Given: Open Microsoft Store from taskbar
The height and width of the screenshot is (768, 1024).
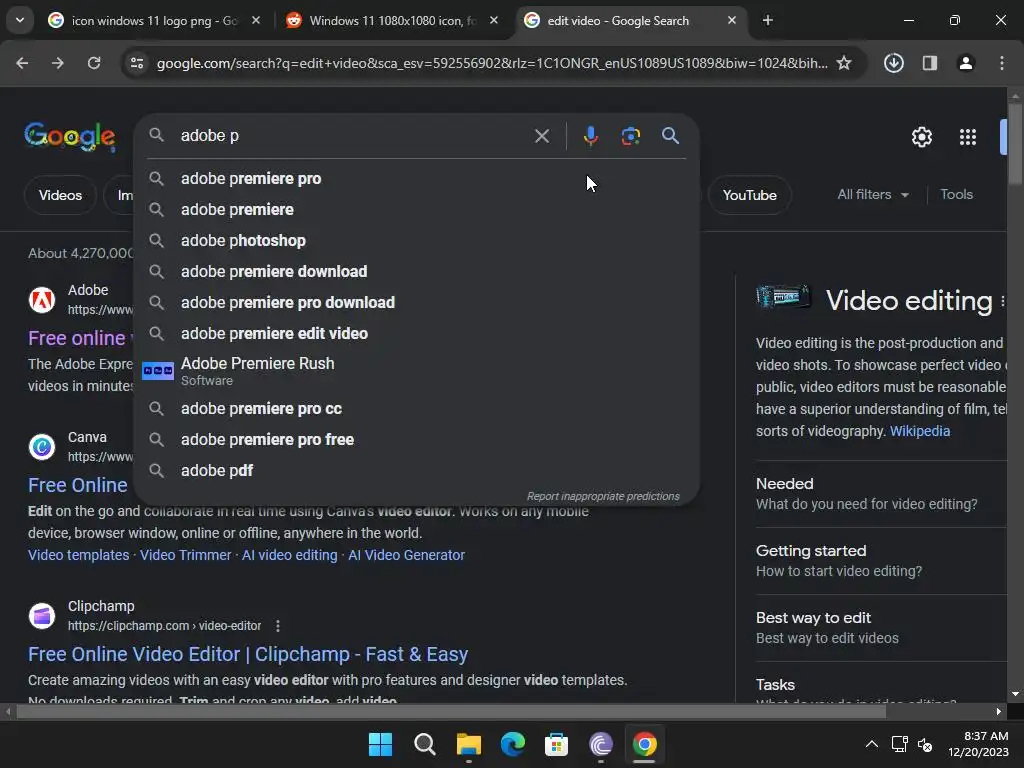Looking at the screenshot, I should (556, 744).
